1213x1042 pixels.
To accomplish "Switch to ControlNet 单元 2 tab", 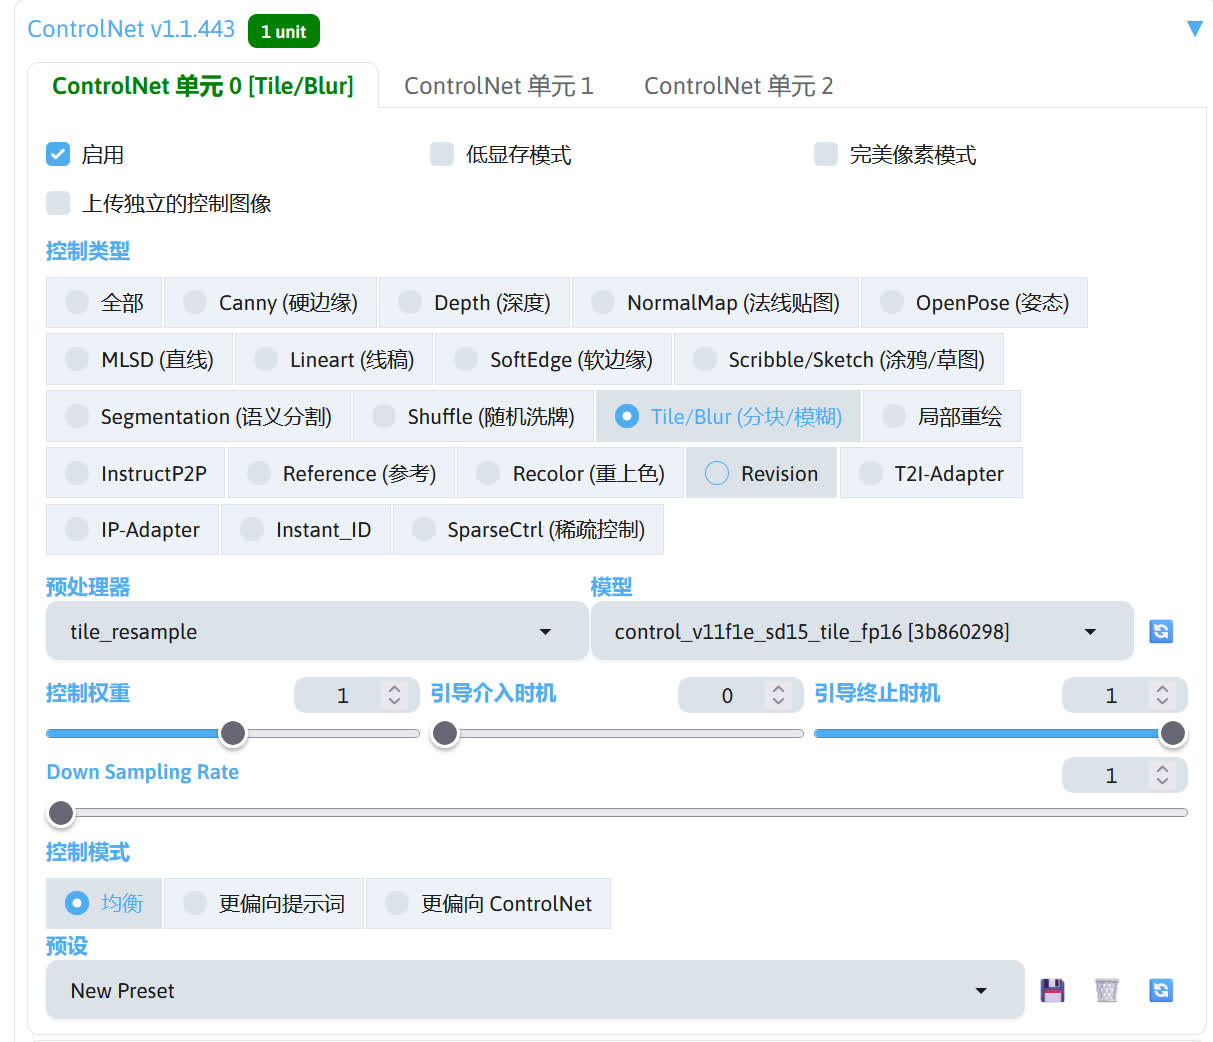I will point(738,86).
